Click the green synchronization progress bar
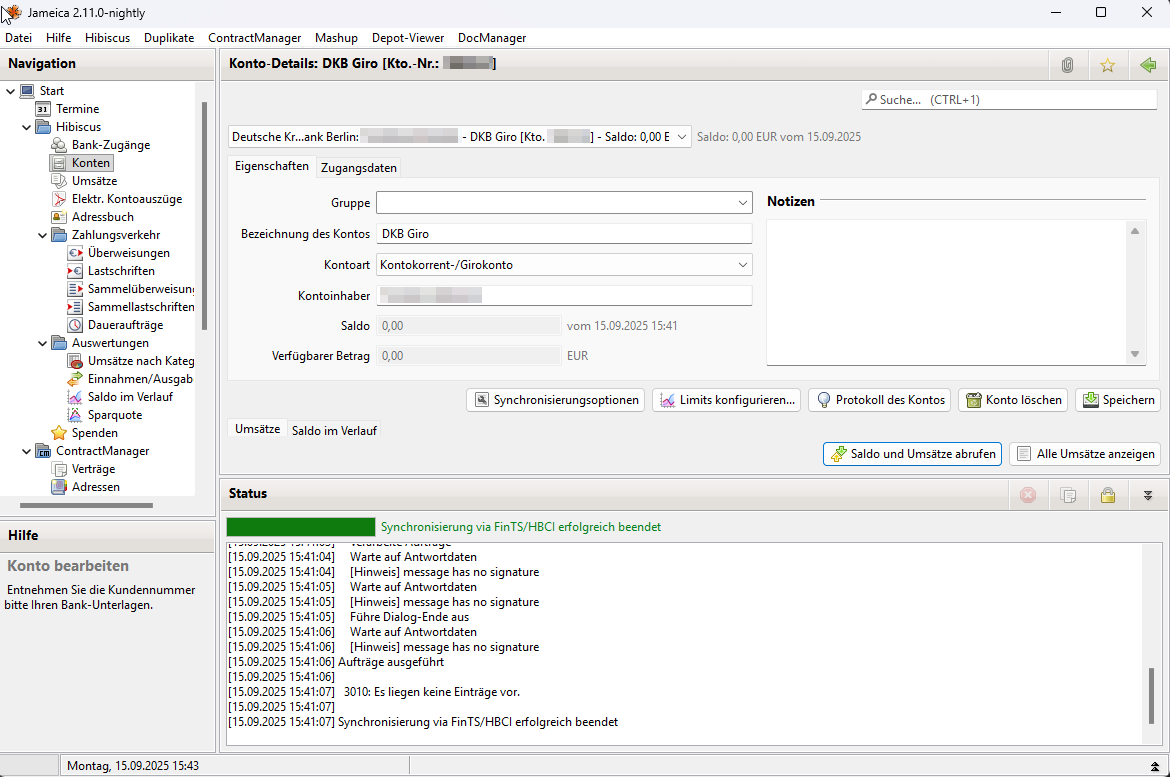Image resolution: width=1170 pixels, height=777 pixels. tap(301, 527)
